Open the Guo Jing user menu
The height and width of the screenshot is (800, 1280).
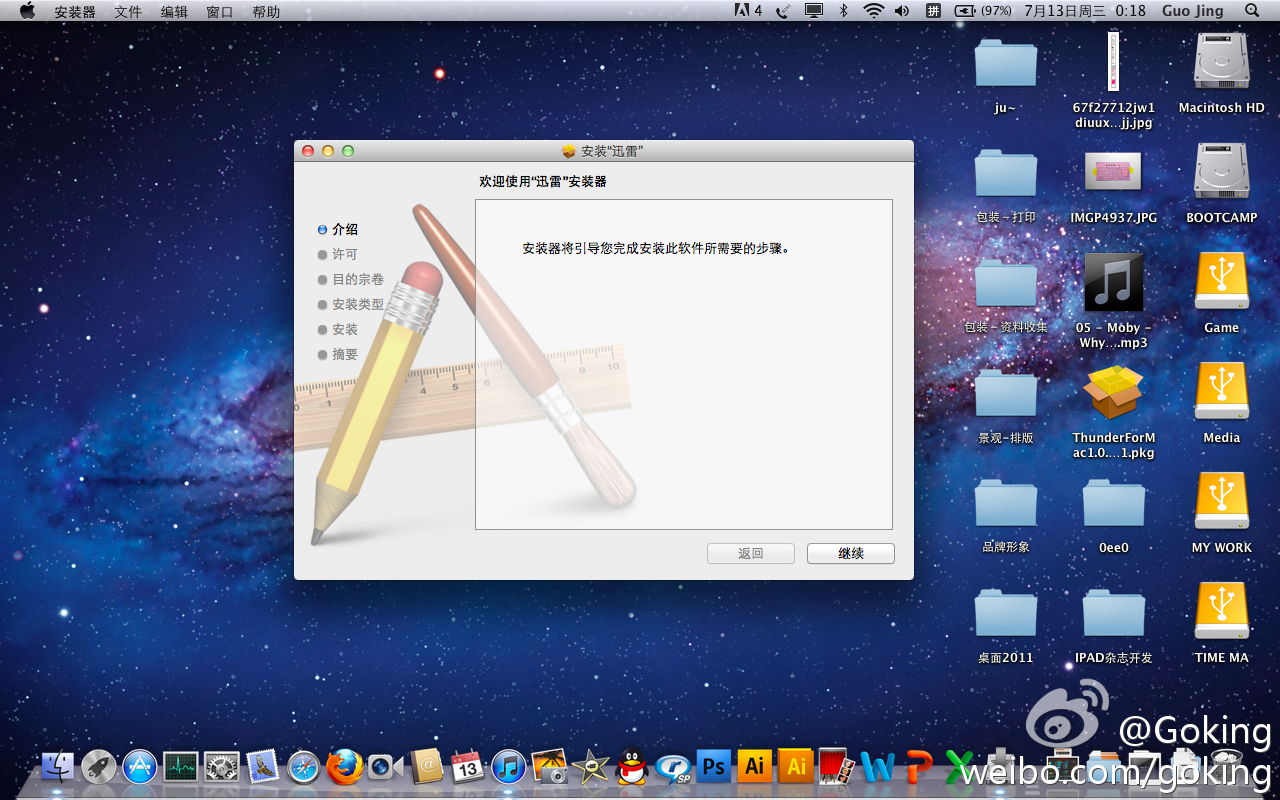pyautogui.click(x=1194, y=11)
